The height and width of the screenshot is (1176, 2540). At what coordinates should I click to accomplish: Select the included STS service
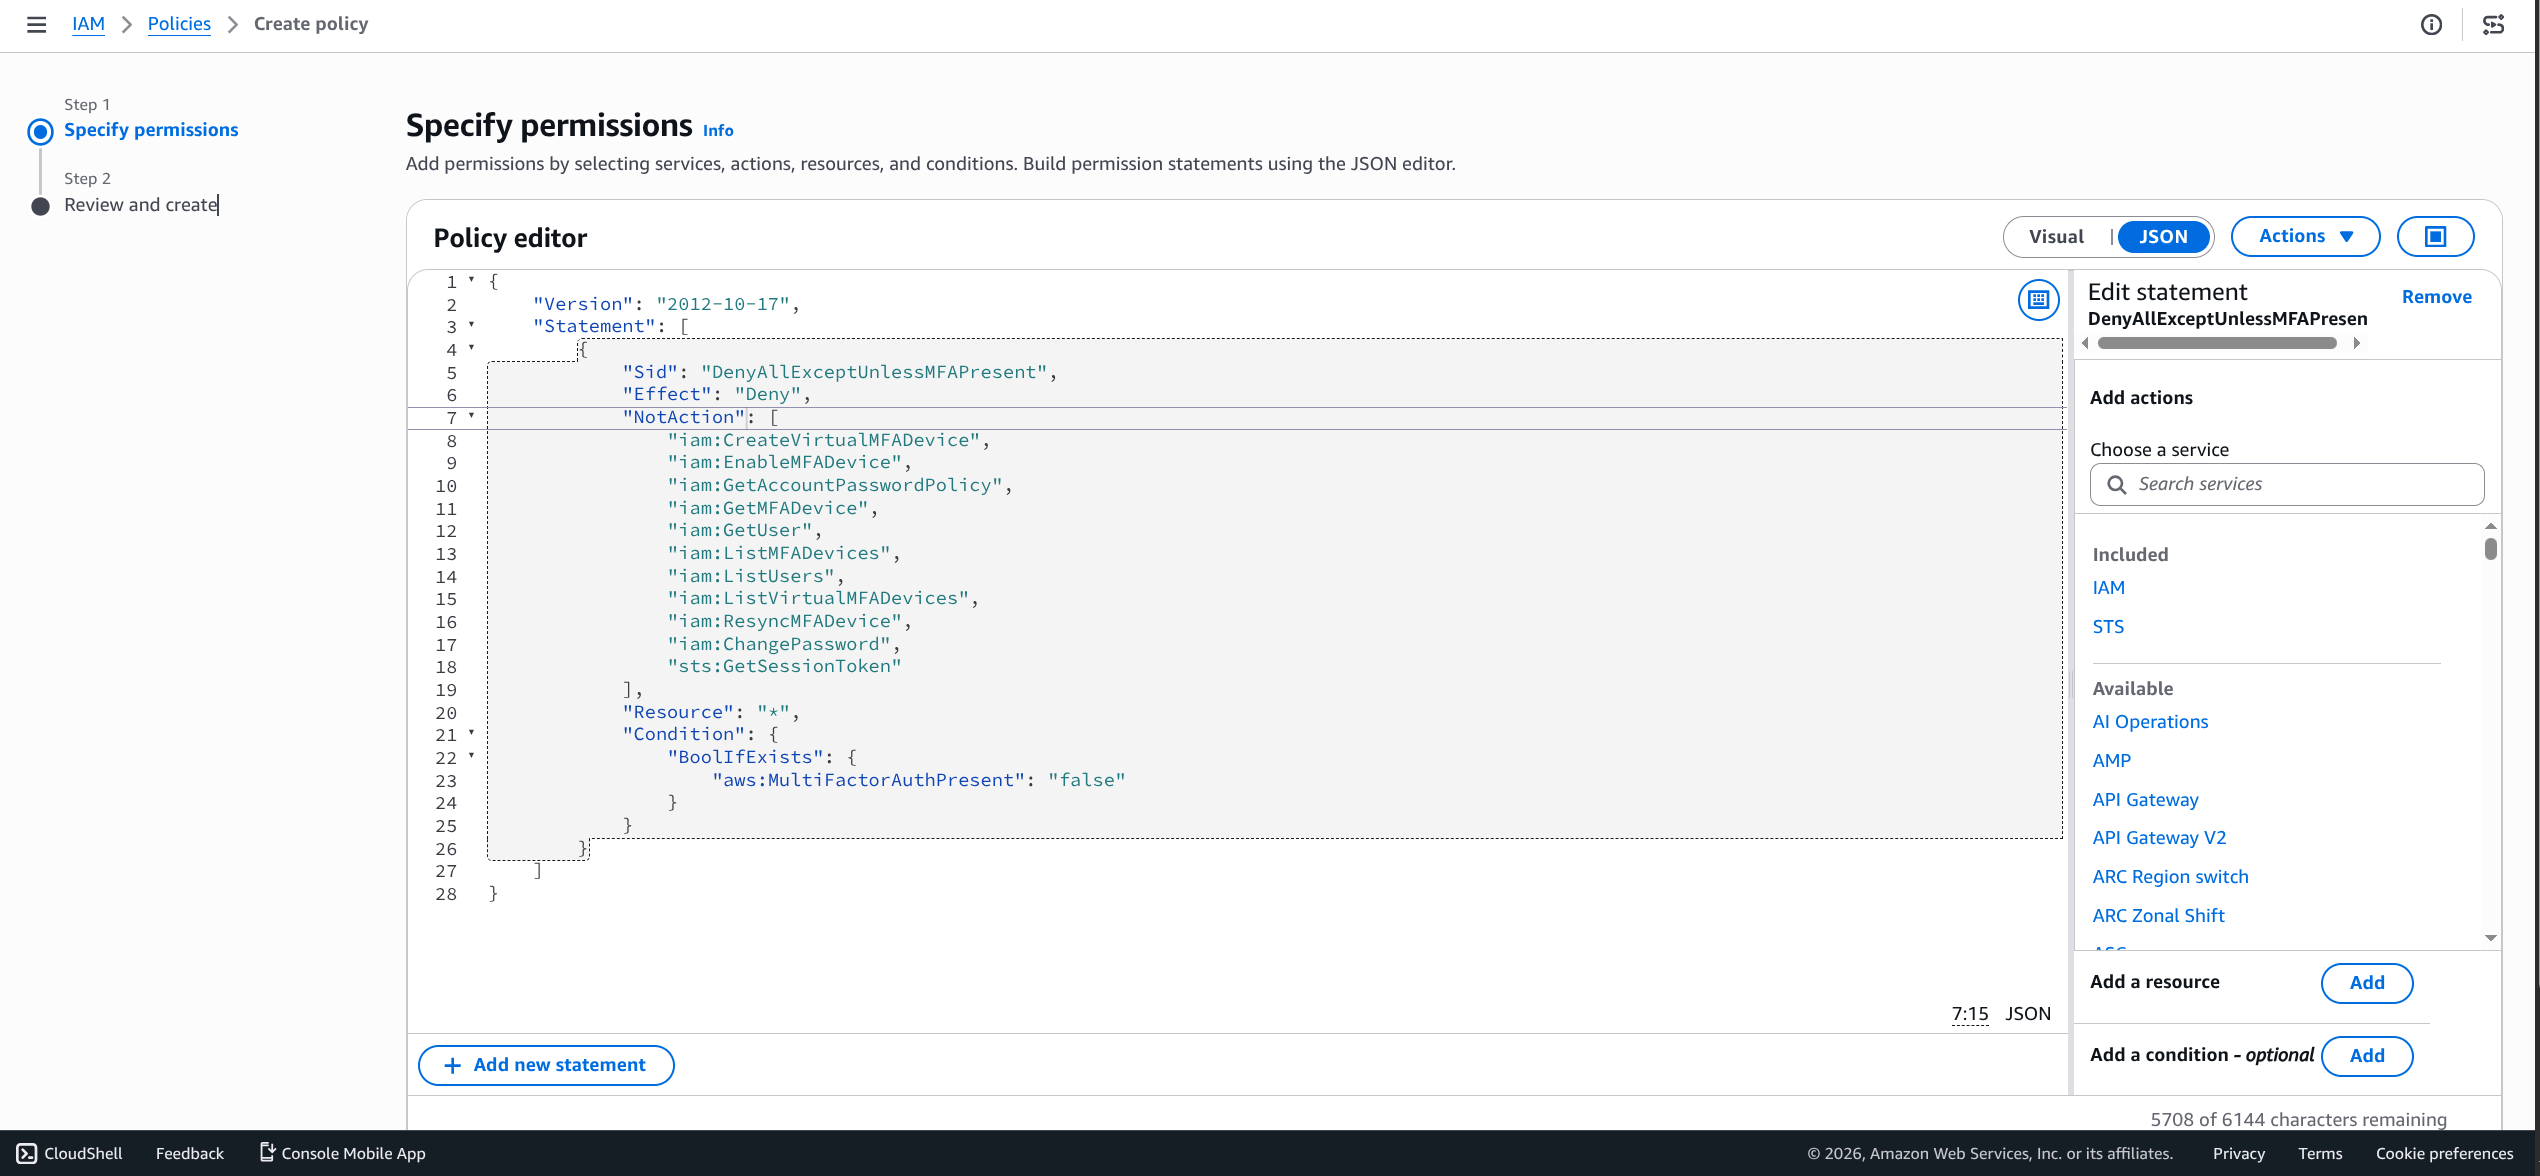point(2108,627)
